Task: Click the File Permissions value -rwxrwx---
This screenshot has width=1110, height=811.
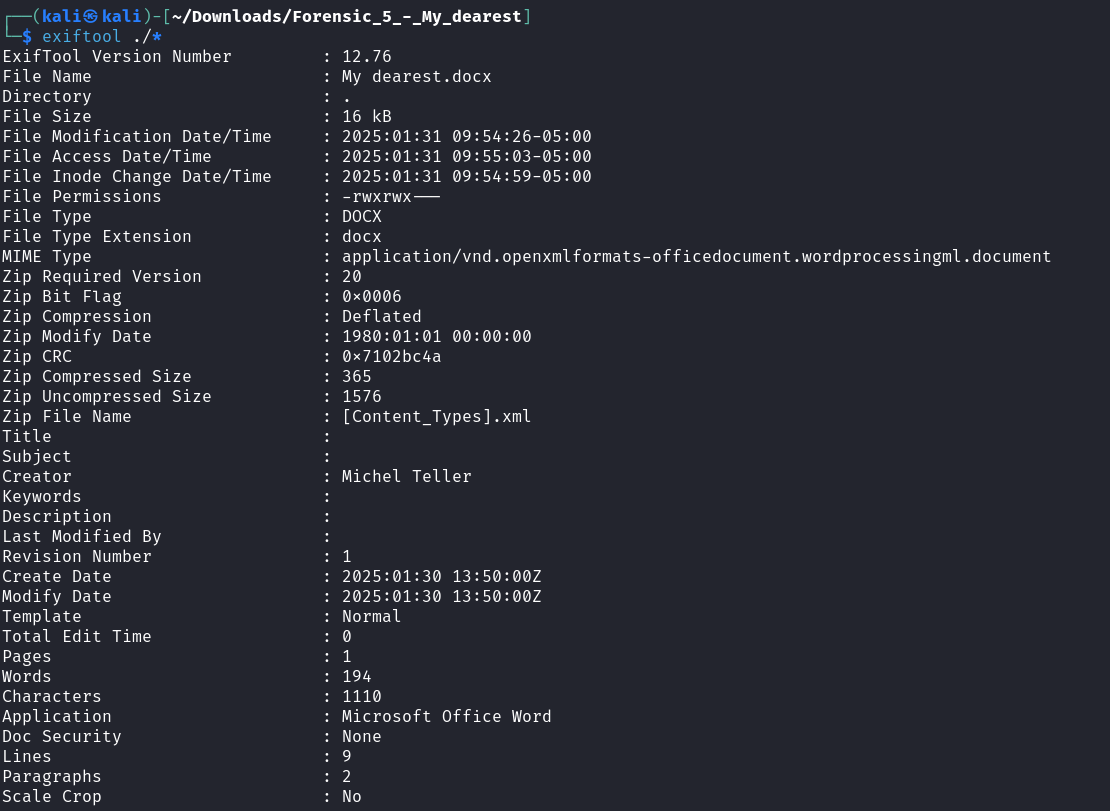Action: coord(391,196)
